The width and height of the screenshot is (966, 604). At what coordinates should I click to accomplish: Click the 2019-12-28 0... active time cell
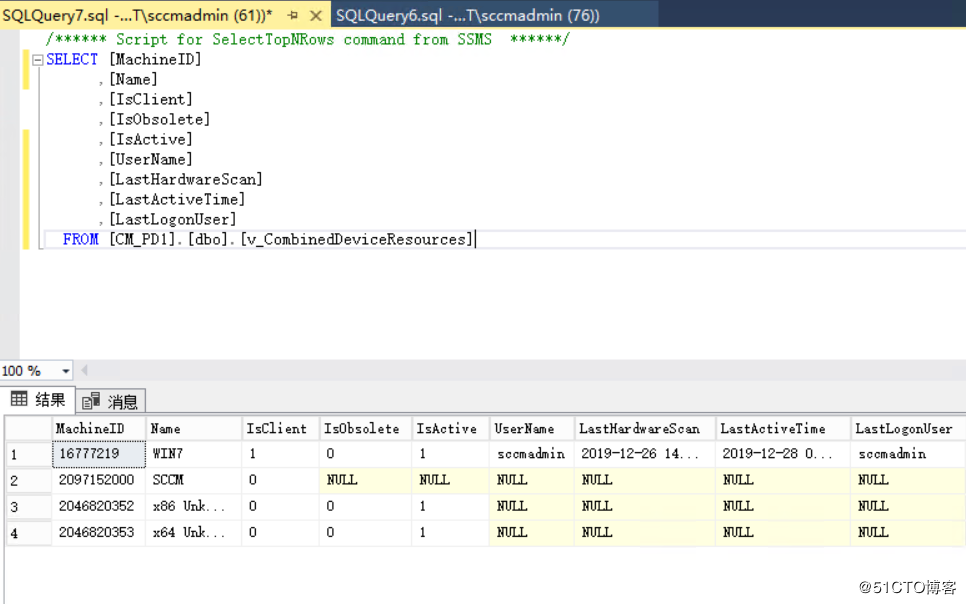pyautogui.click(x=782, y=454)
